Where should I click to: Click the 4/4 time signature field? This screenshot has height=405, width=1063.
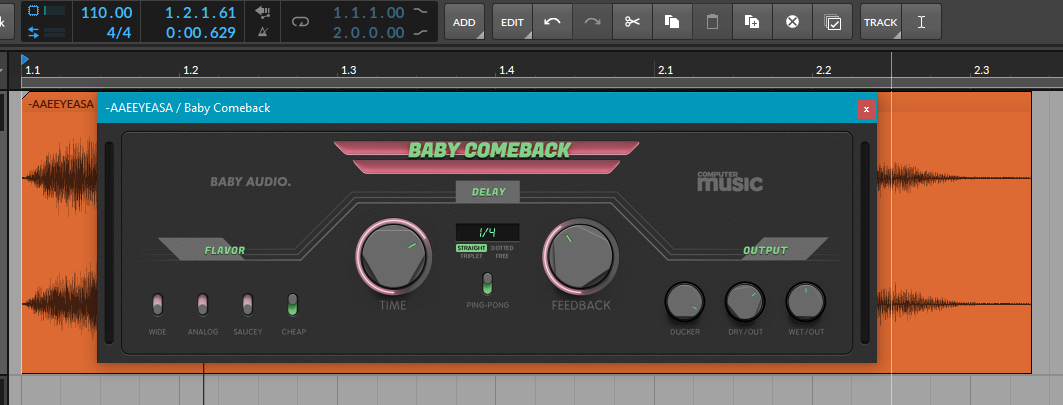click(x=119, y=32)
